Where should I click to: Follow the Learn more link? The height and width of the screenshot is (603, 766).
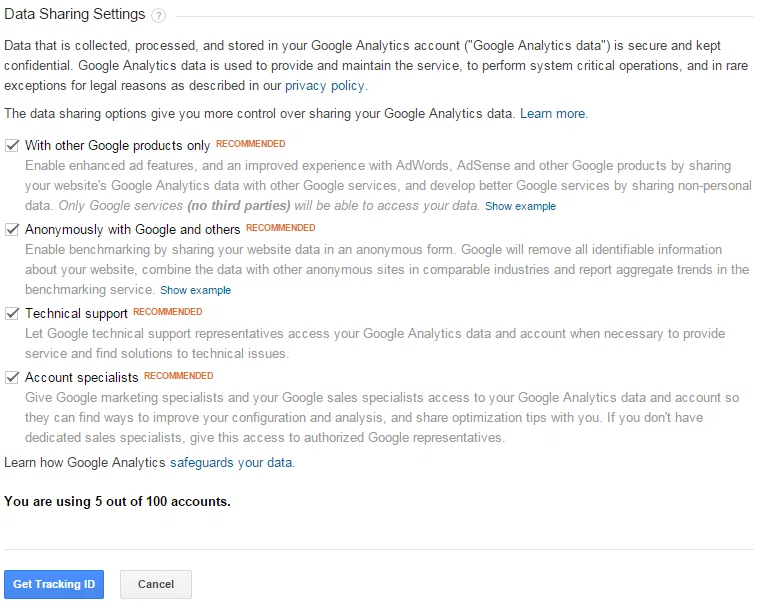click(x=553, y=113)
